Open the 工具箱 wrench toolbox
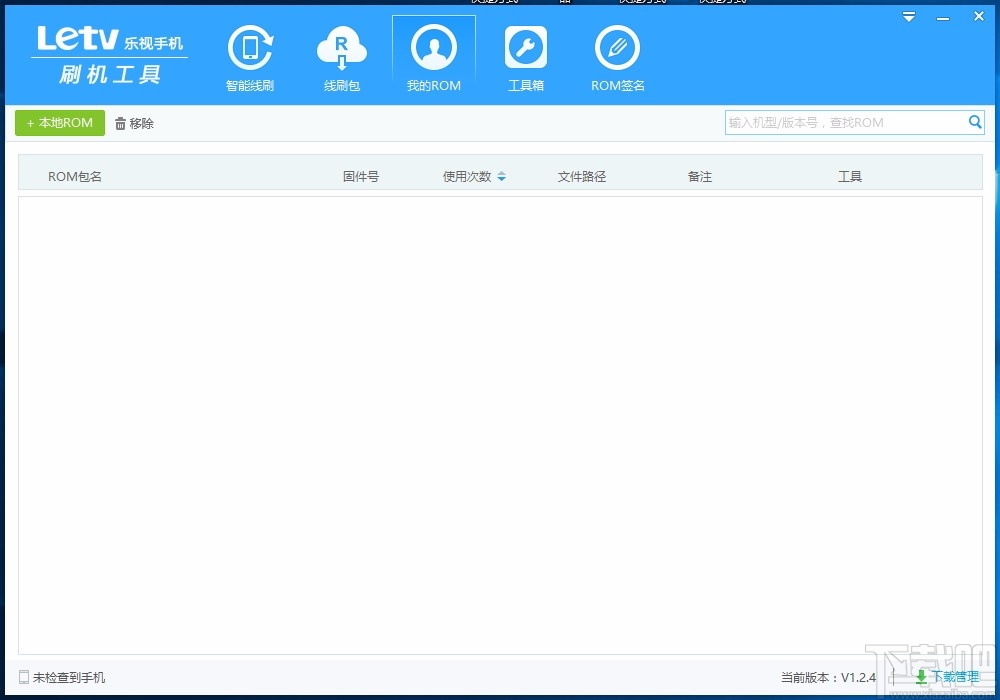1000x700 pixels. click(x=526, y=59)
